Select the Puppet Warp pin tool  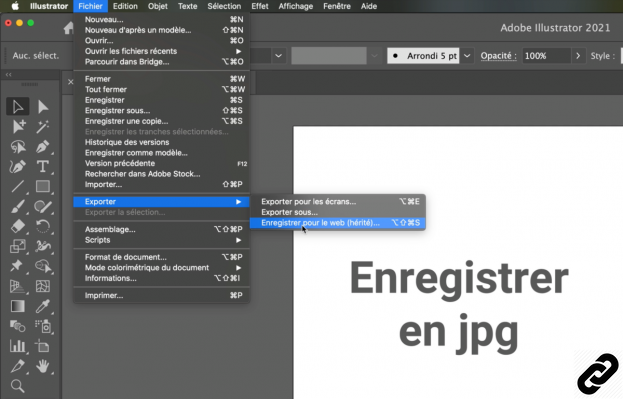pos(17,266)
